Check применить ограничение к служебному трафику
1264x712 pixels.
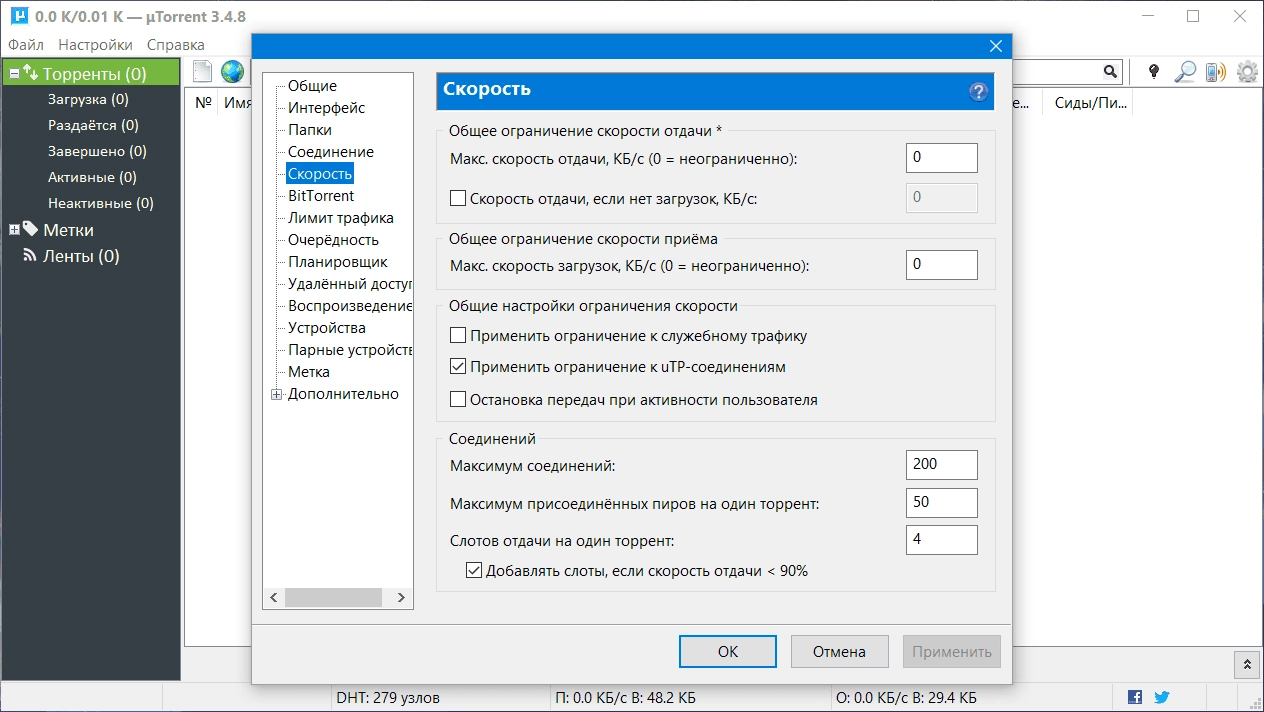pyautogui.click(x=458, y=337)
